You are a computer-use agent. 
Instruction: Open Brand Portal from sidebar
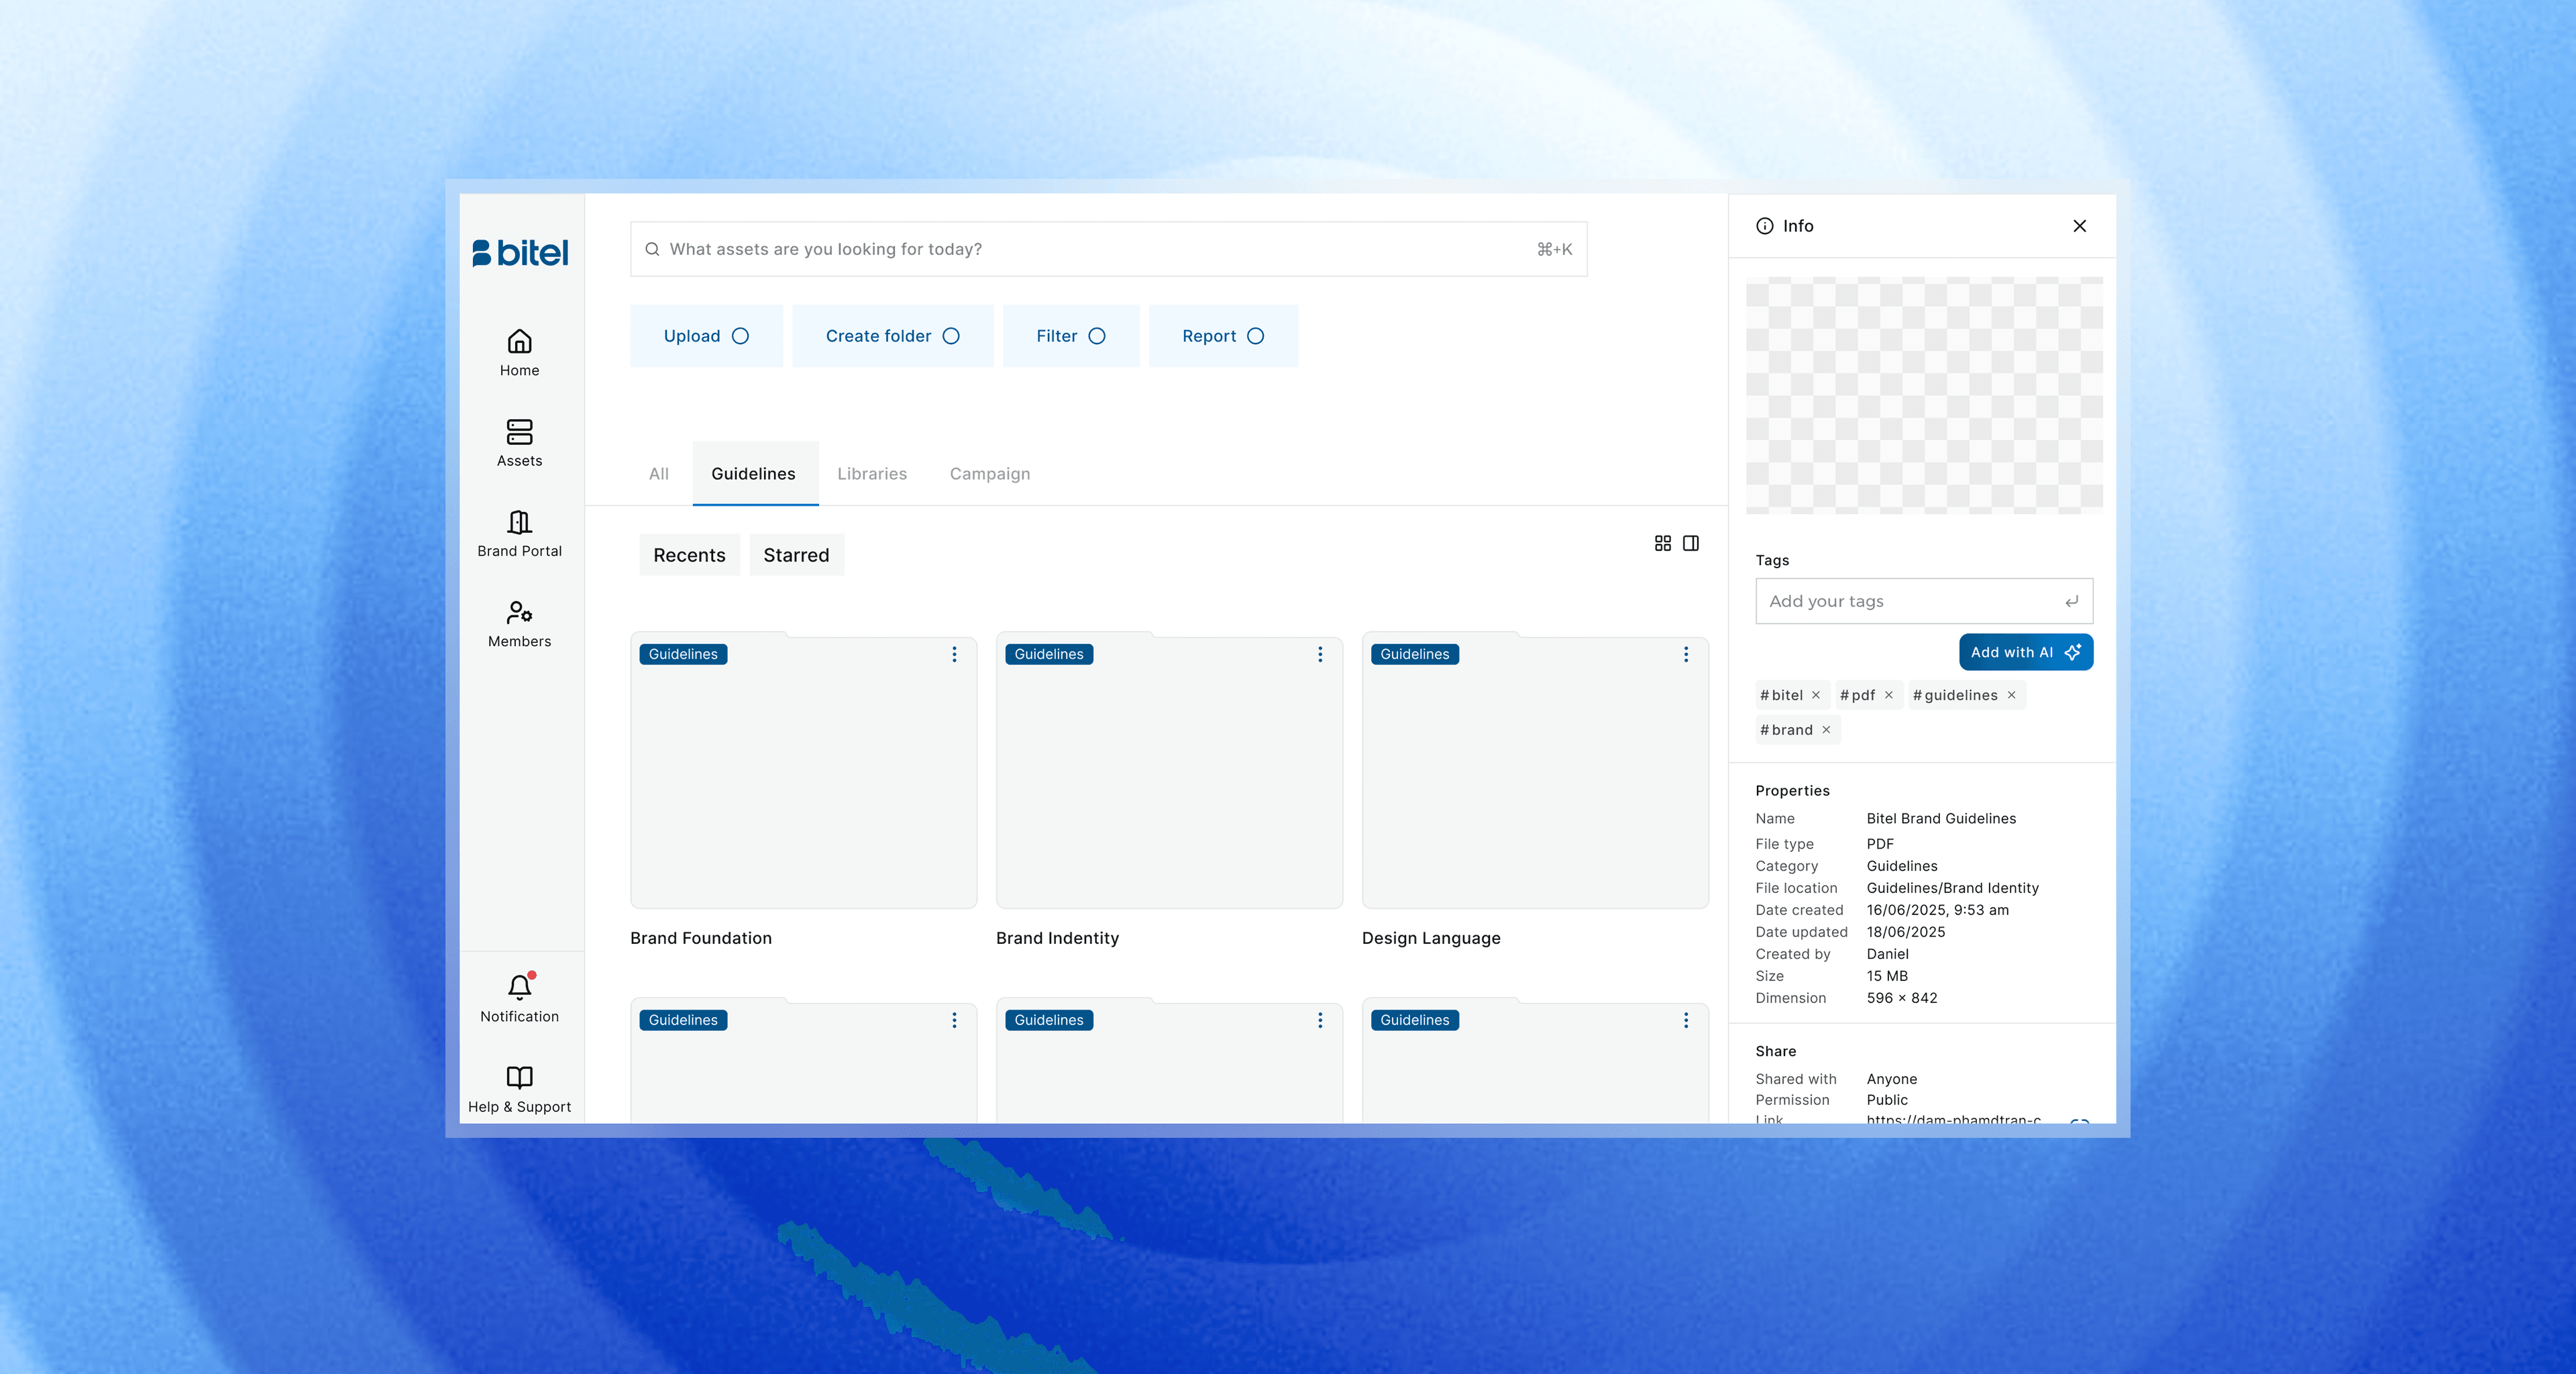(519, 533)
